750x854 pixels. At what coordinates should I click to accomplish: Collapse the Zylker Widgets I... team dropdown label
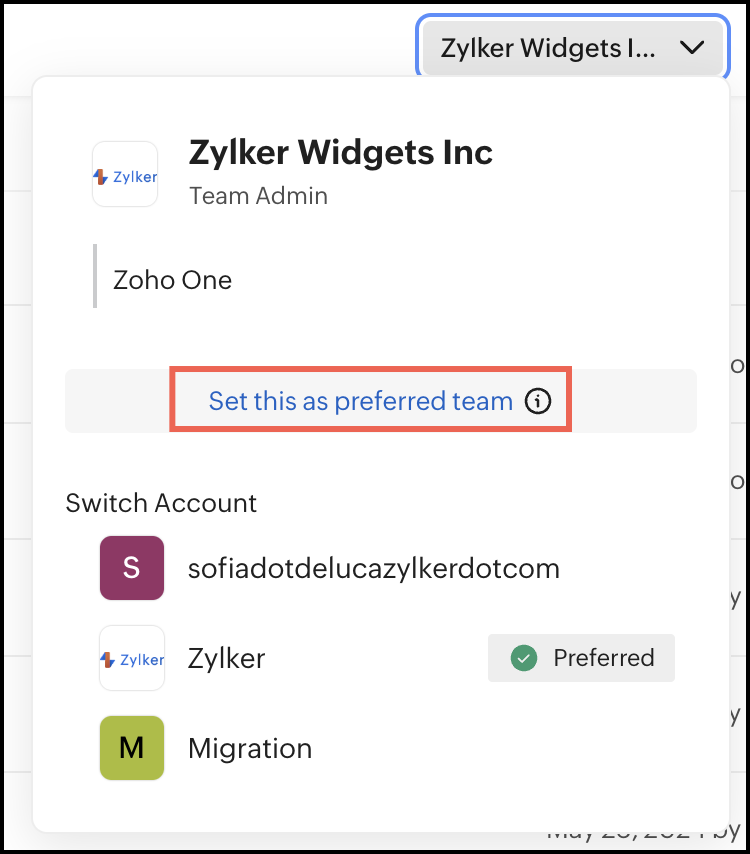(x=548, y=48)
